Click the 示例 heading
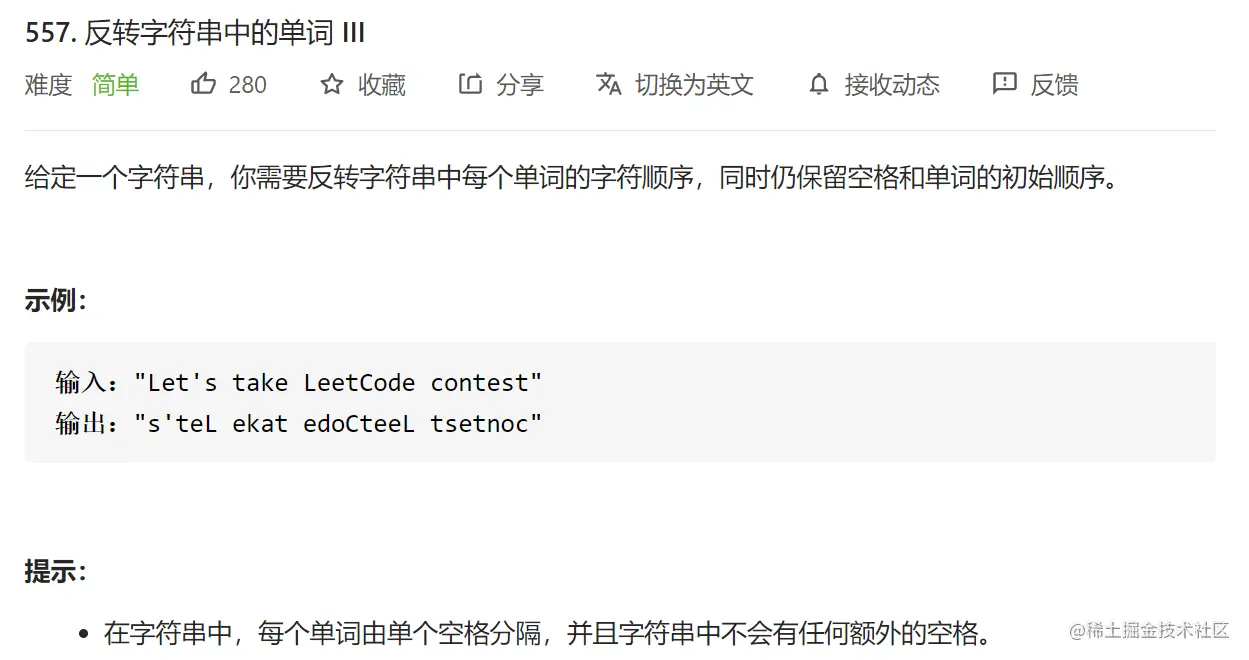1249x660 pixels. pos(55,300)
